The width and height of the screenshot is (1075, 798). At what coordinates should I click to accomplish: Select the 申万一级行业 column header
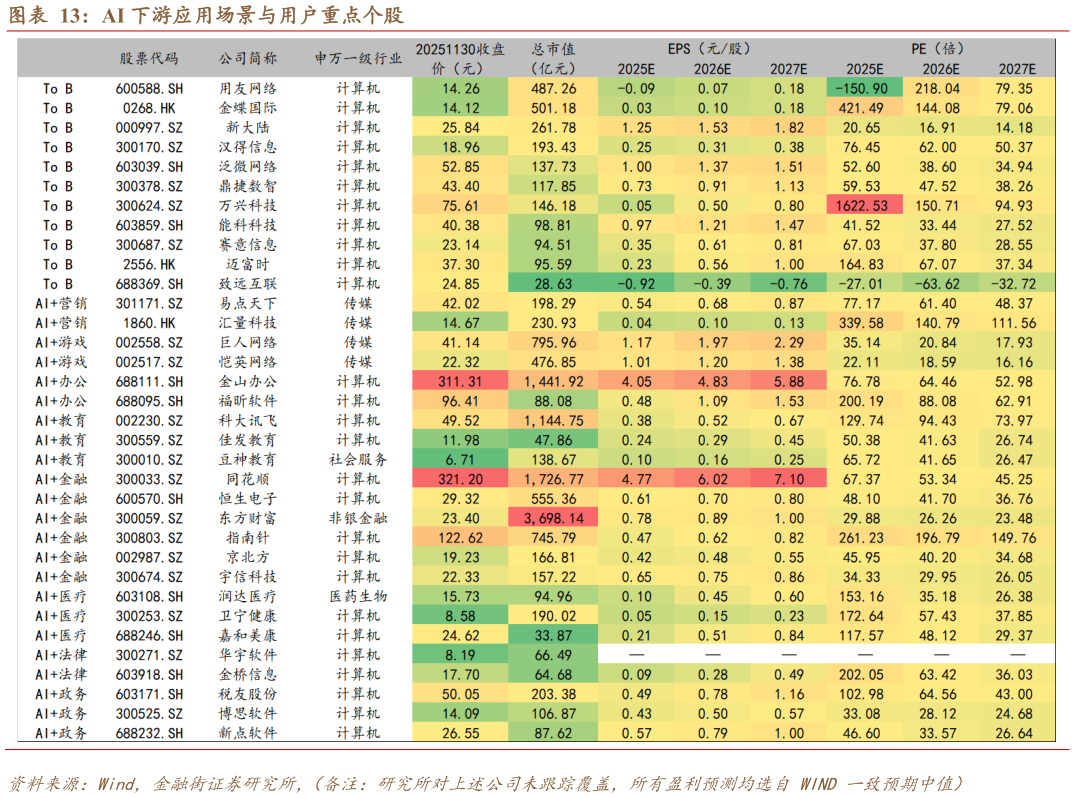[x=358, y=58]
